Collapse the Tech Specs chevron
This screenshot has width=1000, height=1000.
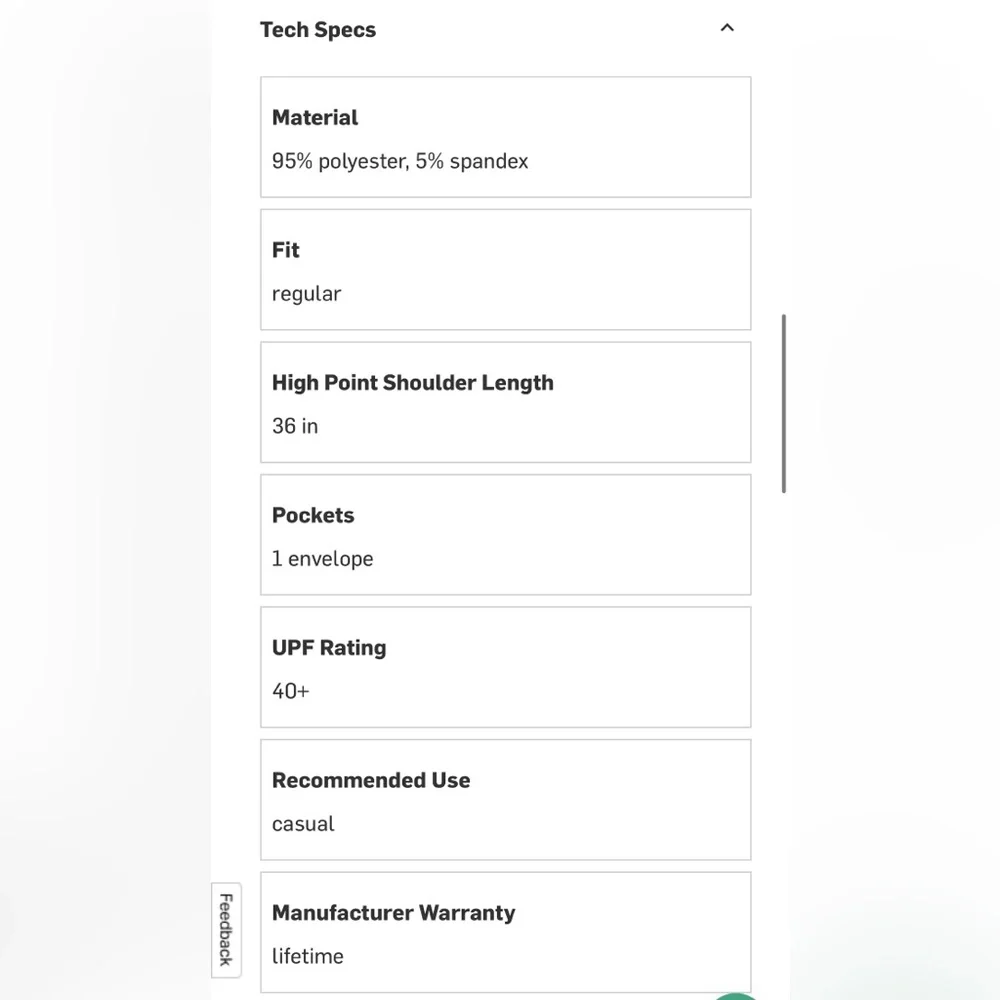pos(727,28)
